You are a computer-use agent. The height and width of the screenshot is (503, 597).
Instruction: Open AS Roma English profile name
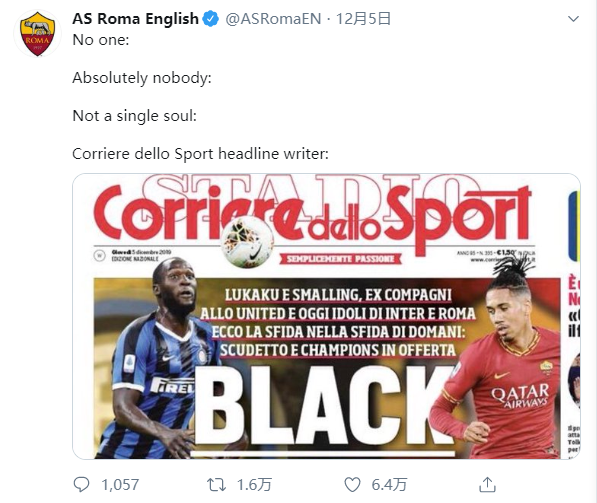tap(136, 19)
